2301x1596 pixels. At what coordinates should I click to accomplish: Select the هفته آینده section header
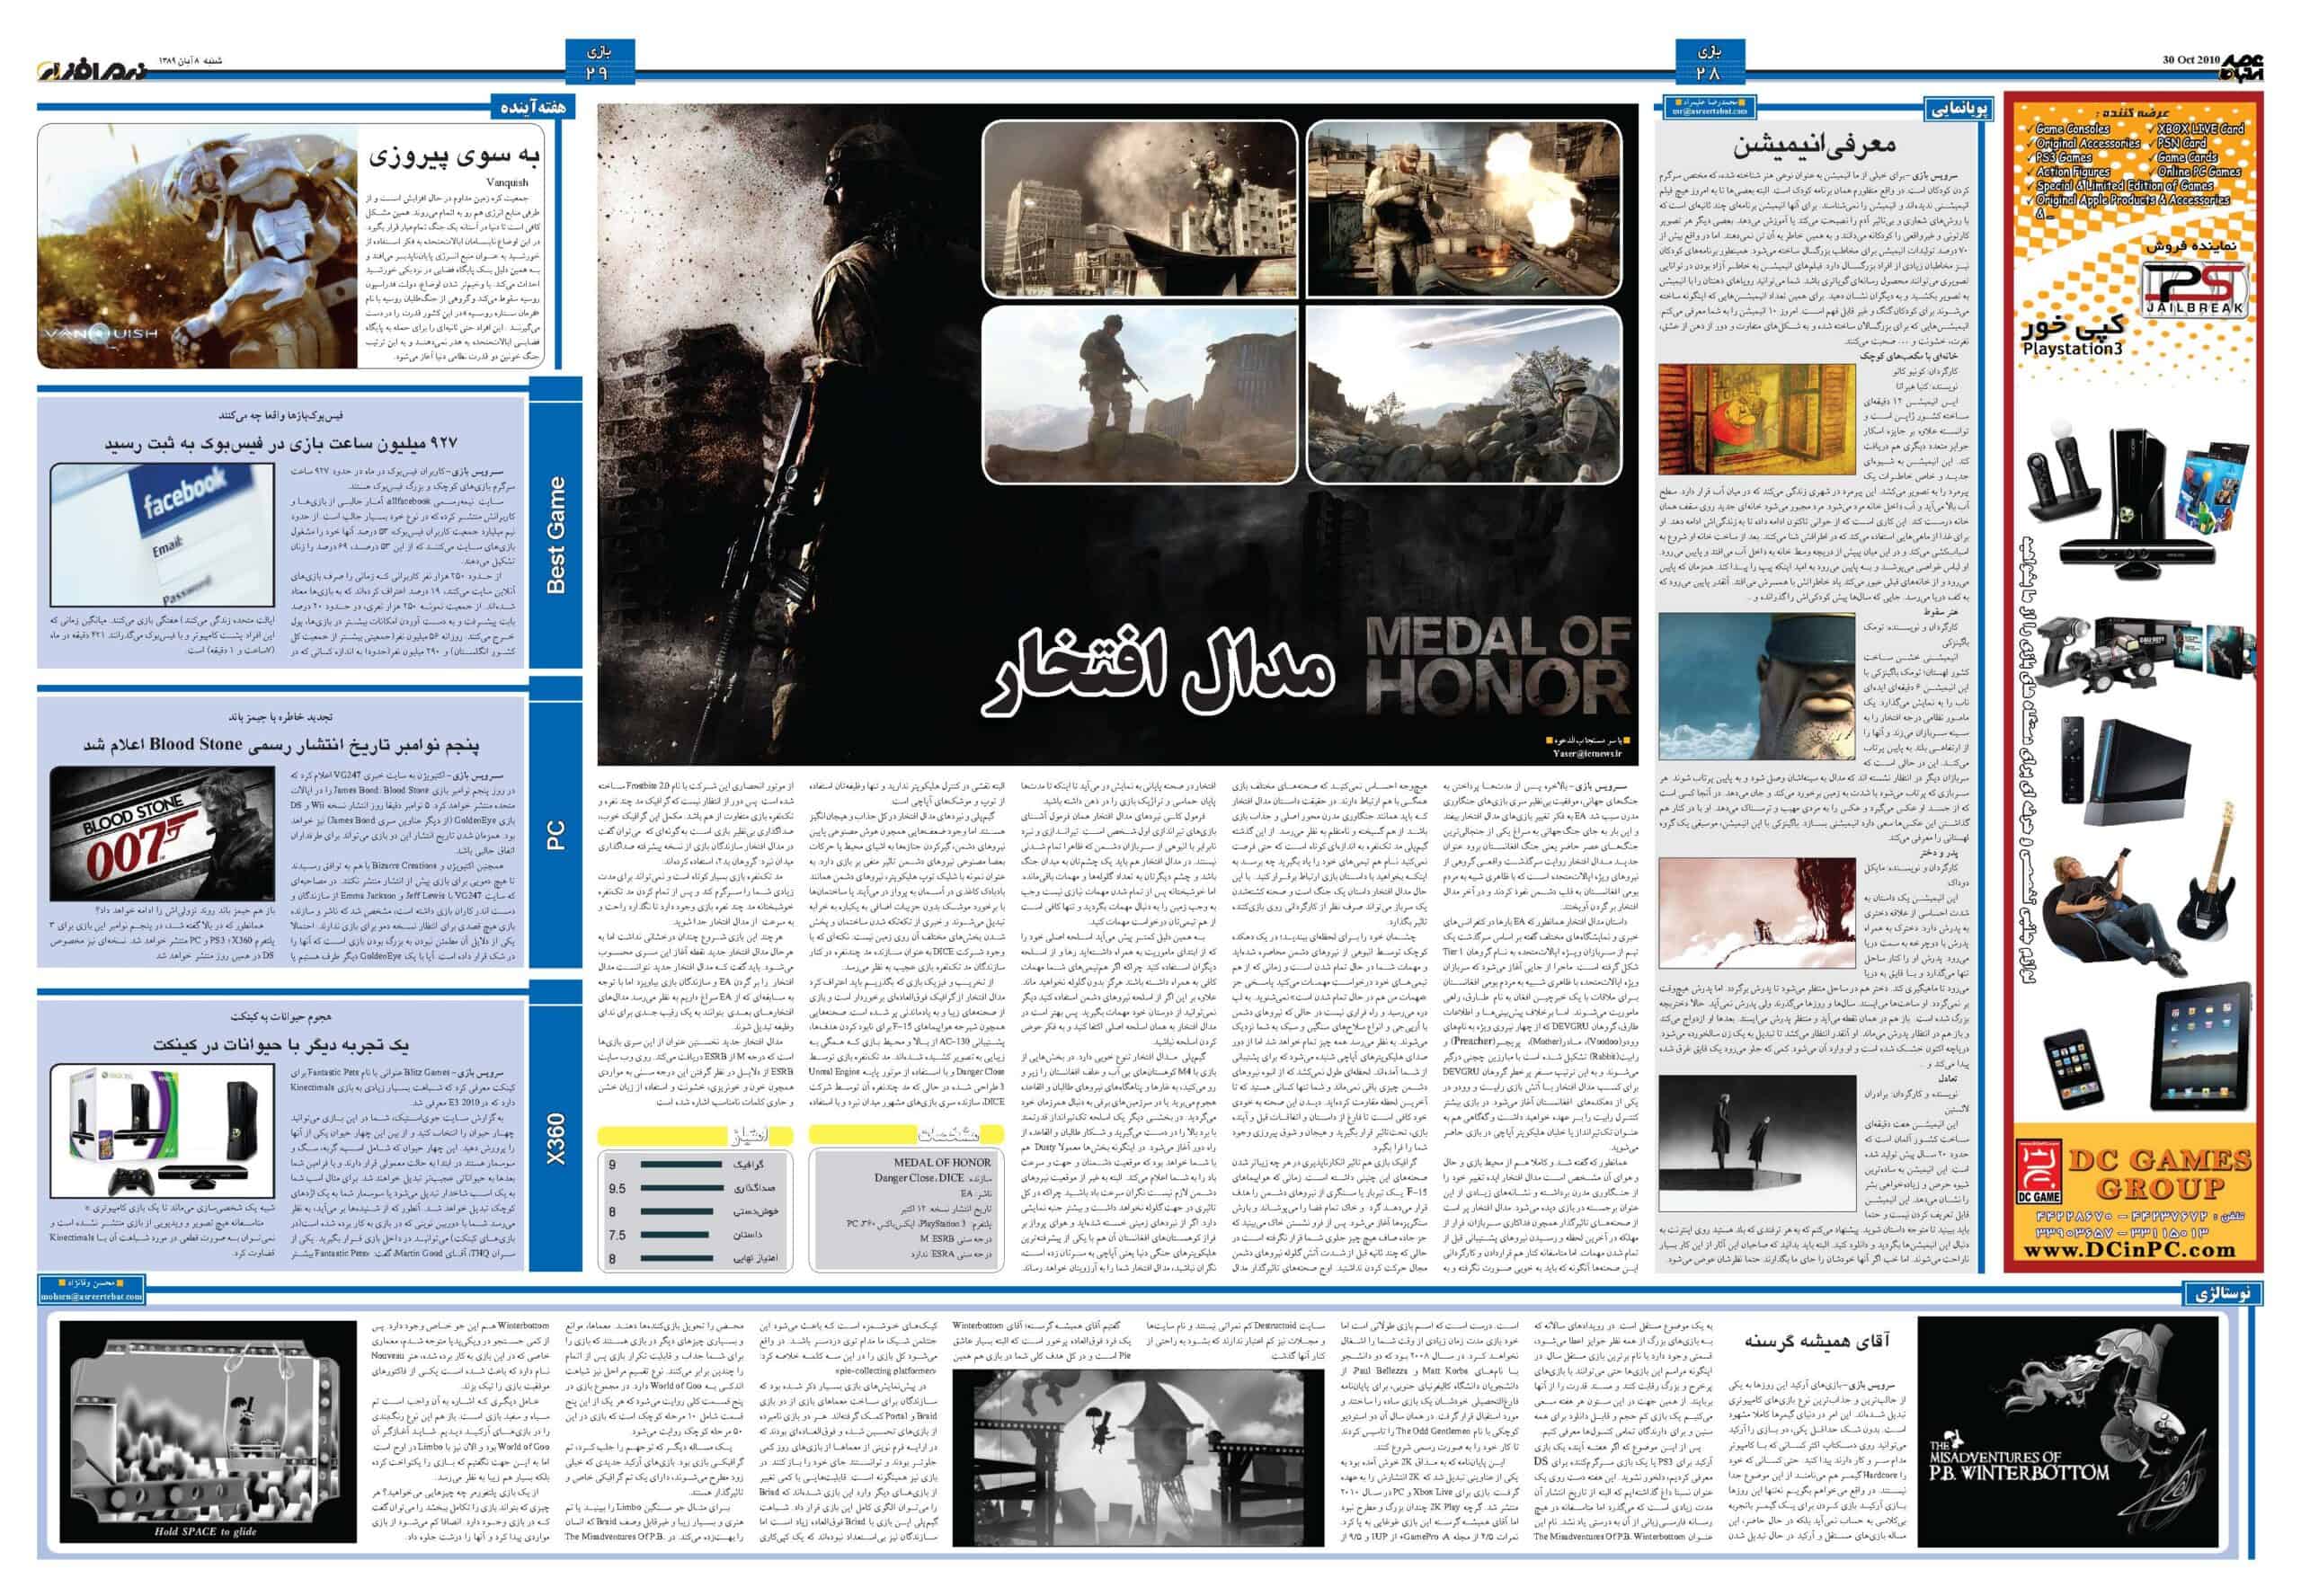click(533, 108)
